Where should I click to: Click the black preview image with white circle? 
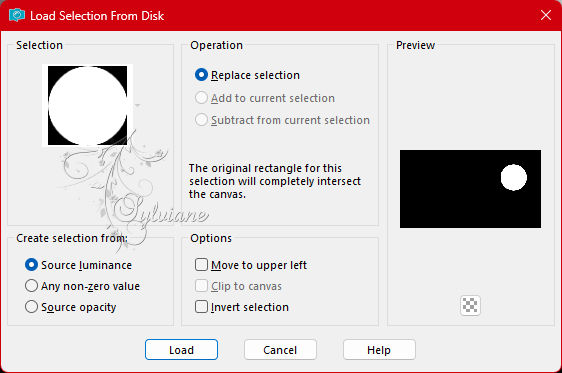[470, 189]
